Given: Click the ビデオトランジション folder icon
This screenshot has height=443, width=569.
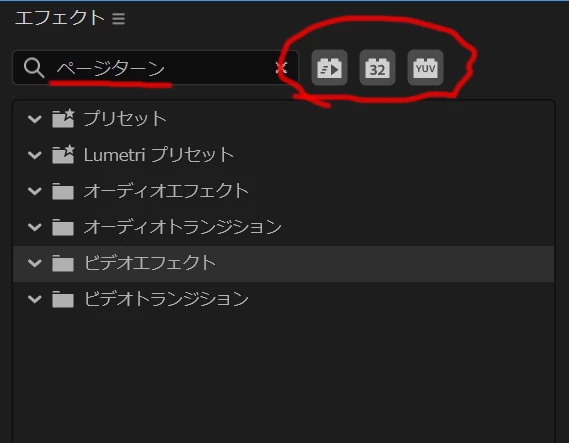Looking at the screenshot, I should click(63, 299).
